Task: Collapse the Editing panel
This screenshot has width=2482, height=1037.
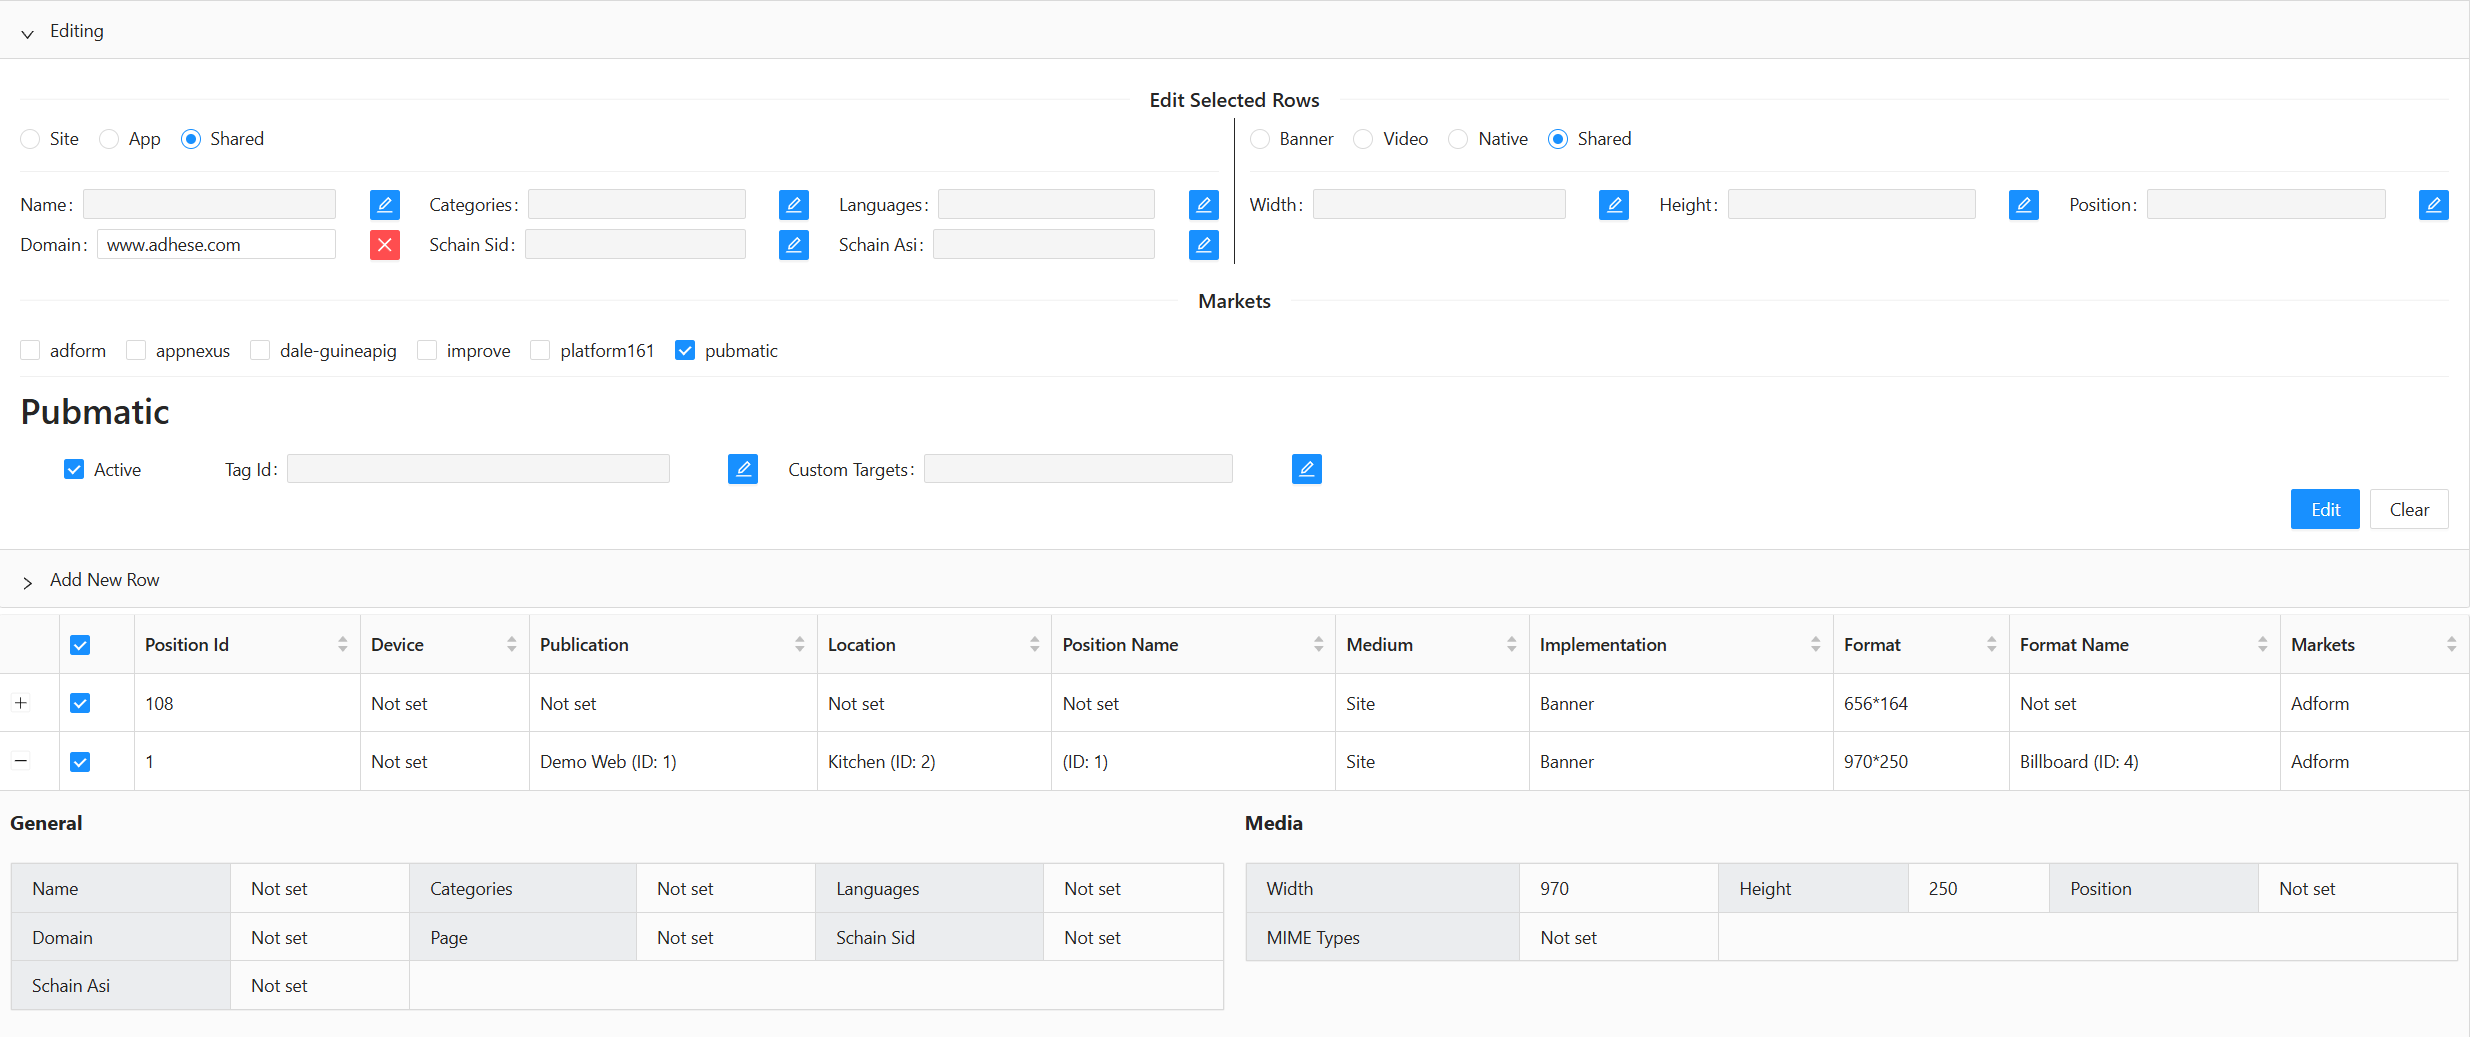Action: (x=27, y=32)
